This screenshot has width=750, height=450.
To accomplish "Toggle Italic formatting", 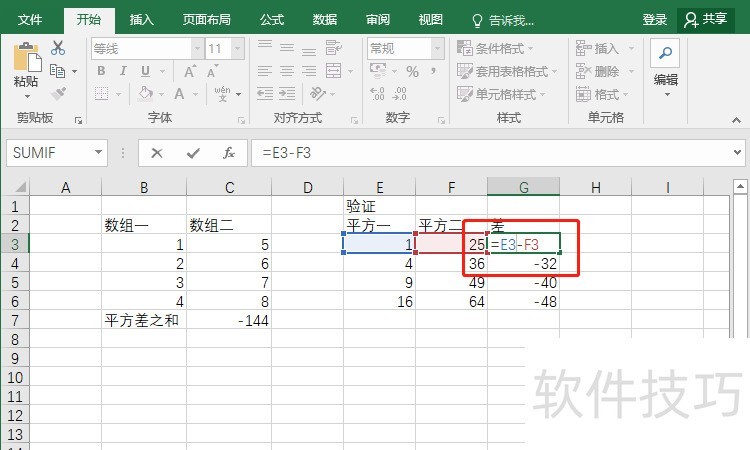I will tap(123, 71).
